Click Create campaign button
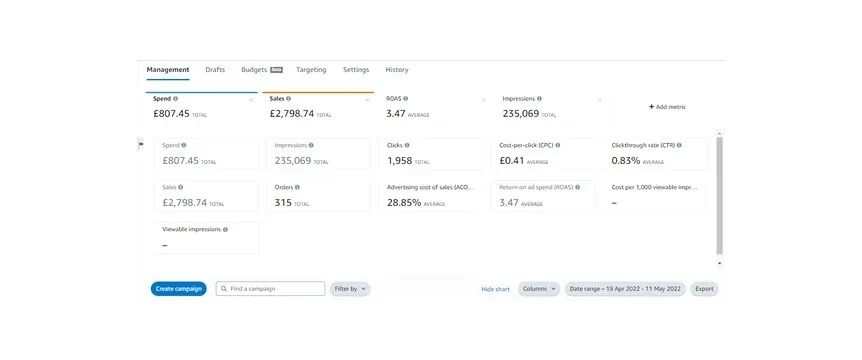This screenshot has width=862, height=360. pos(179,289)
